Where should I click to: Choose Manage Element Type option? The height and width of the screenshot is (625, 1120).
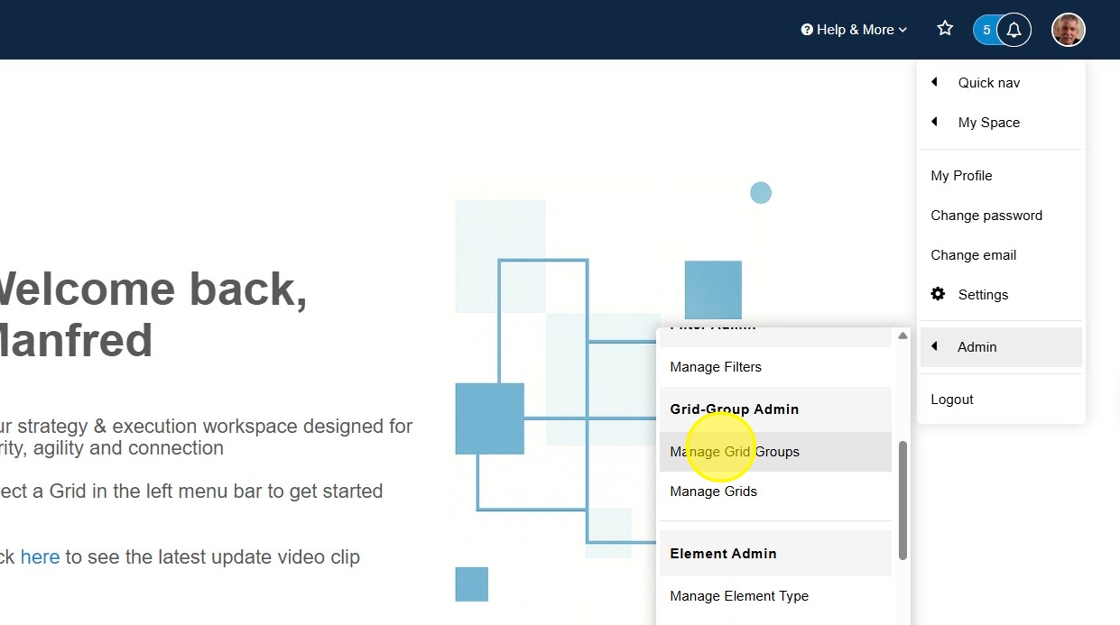point(739,596)
